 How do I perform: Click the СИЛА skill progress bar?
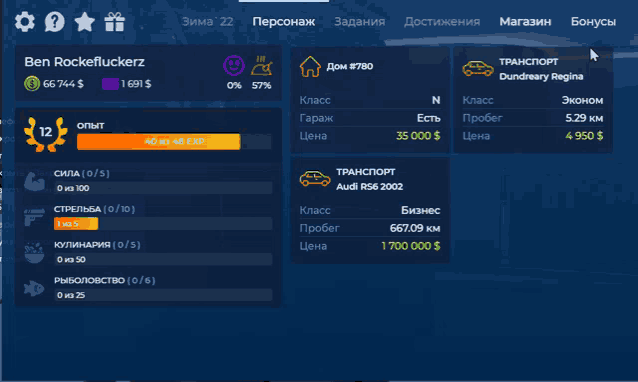163,188
